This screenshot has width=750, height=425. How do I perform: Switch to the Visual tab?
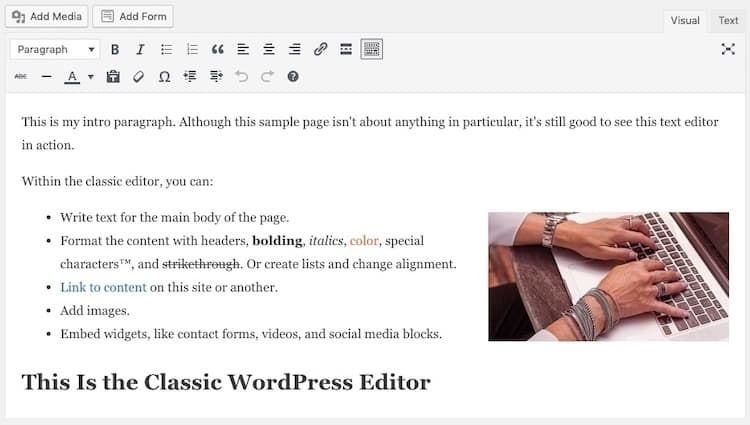[684, 21]
